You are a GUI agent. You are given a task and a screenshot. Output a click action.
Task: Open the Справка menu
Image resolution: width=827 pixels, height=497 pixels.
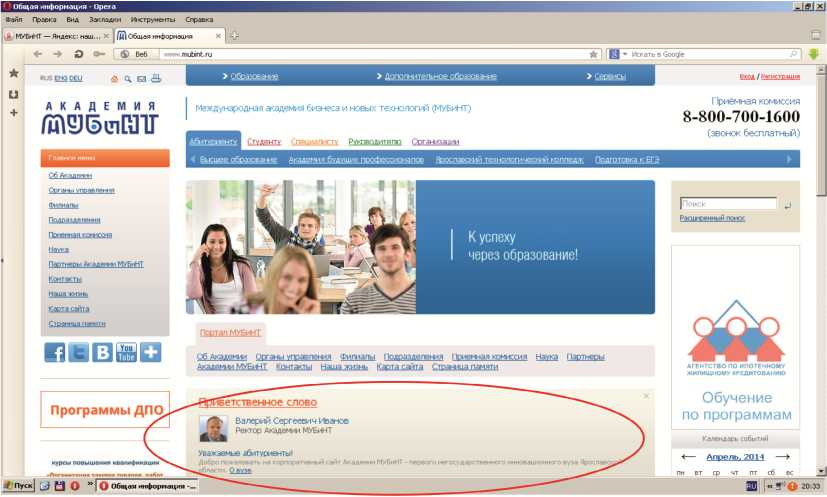[x=199, y=20]
